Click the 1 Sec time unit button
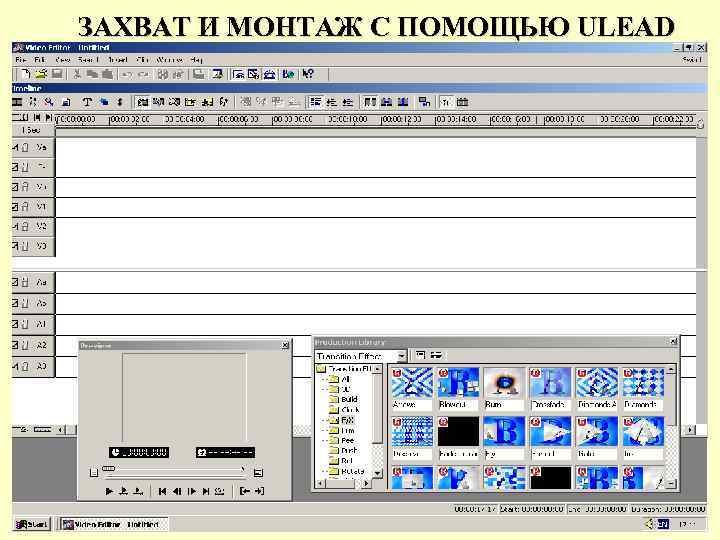 (31, 130)
